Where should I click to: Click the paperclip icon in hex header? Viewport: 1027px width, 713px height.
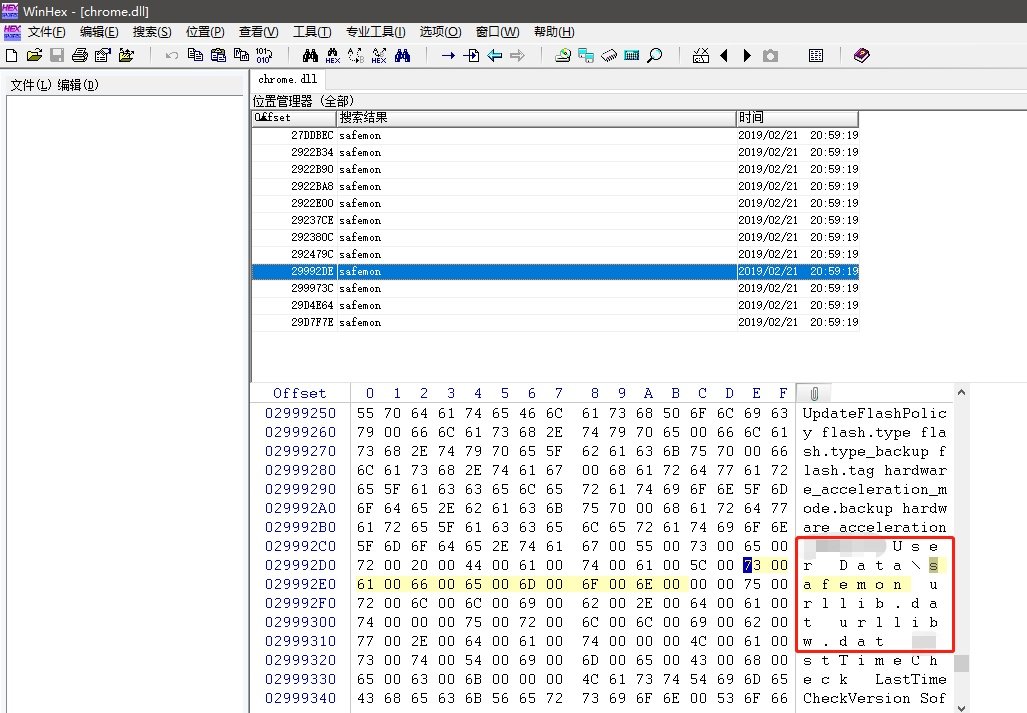pos(814,393)
